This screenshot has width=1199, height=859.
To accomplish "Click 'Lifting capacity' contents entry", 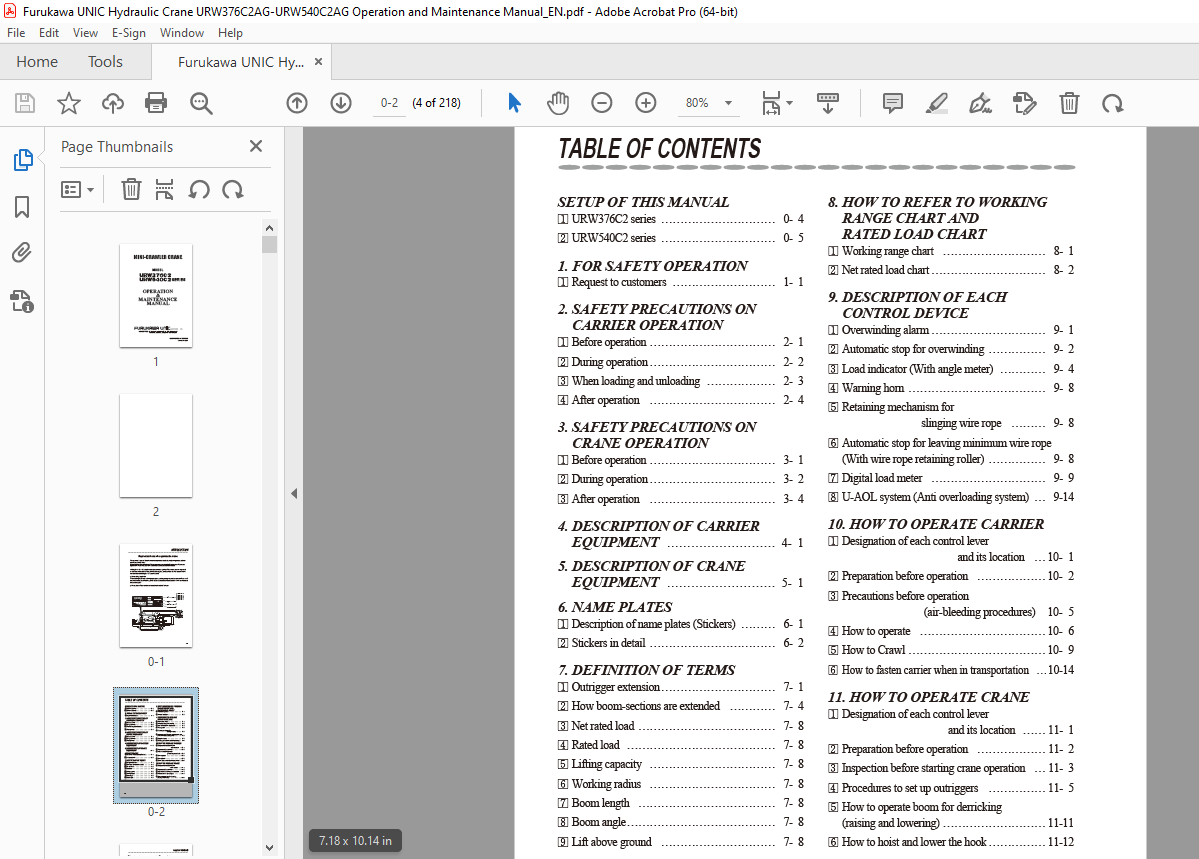I will [681, 764].
